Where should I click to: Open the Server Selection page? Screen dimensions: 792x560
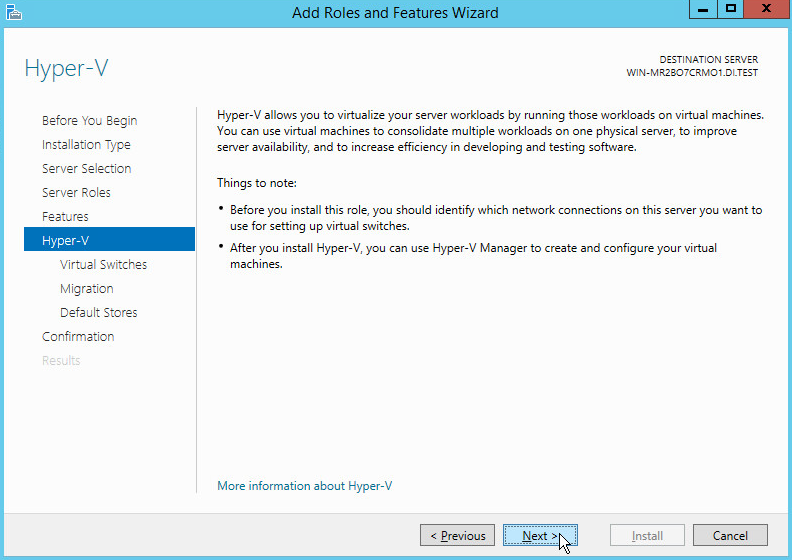(86, 169)
